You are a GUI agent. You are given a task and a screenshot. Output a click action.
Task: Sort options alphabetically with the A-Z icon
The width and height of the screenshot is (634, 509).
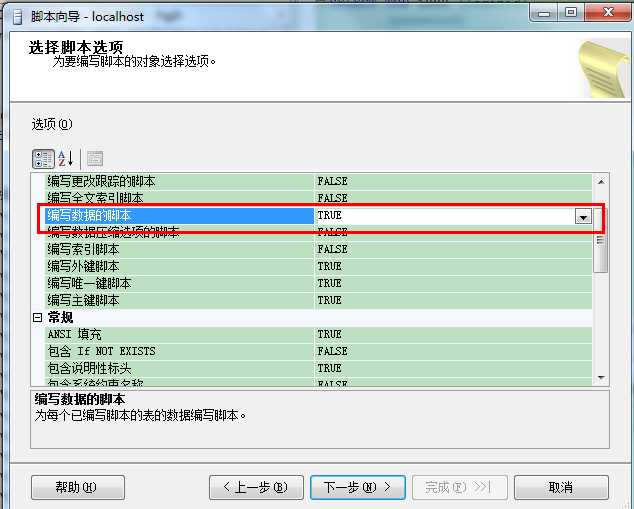click(x=66, y=158)
